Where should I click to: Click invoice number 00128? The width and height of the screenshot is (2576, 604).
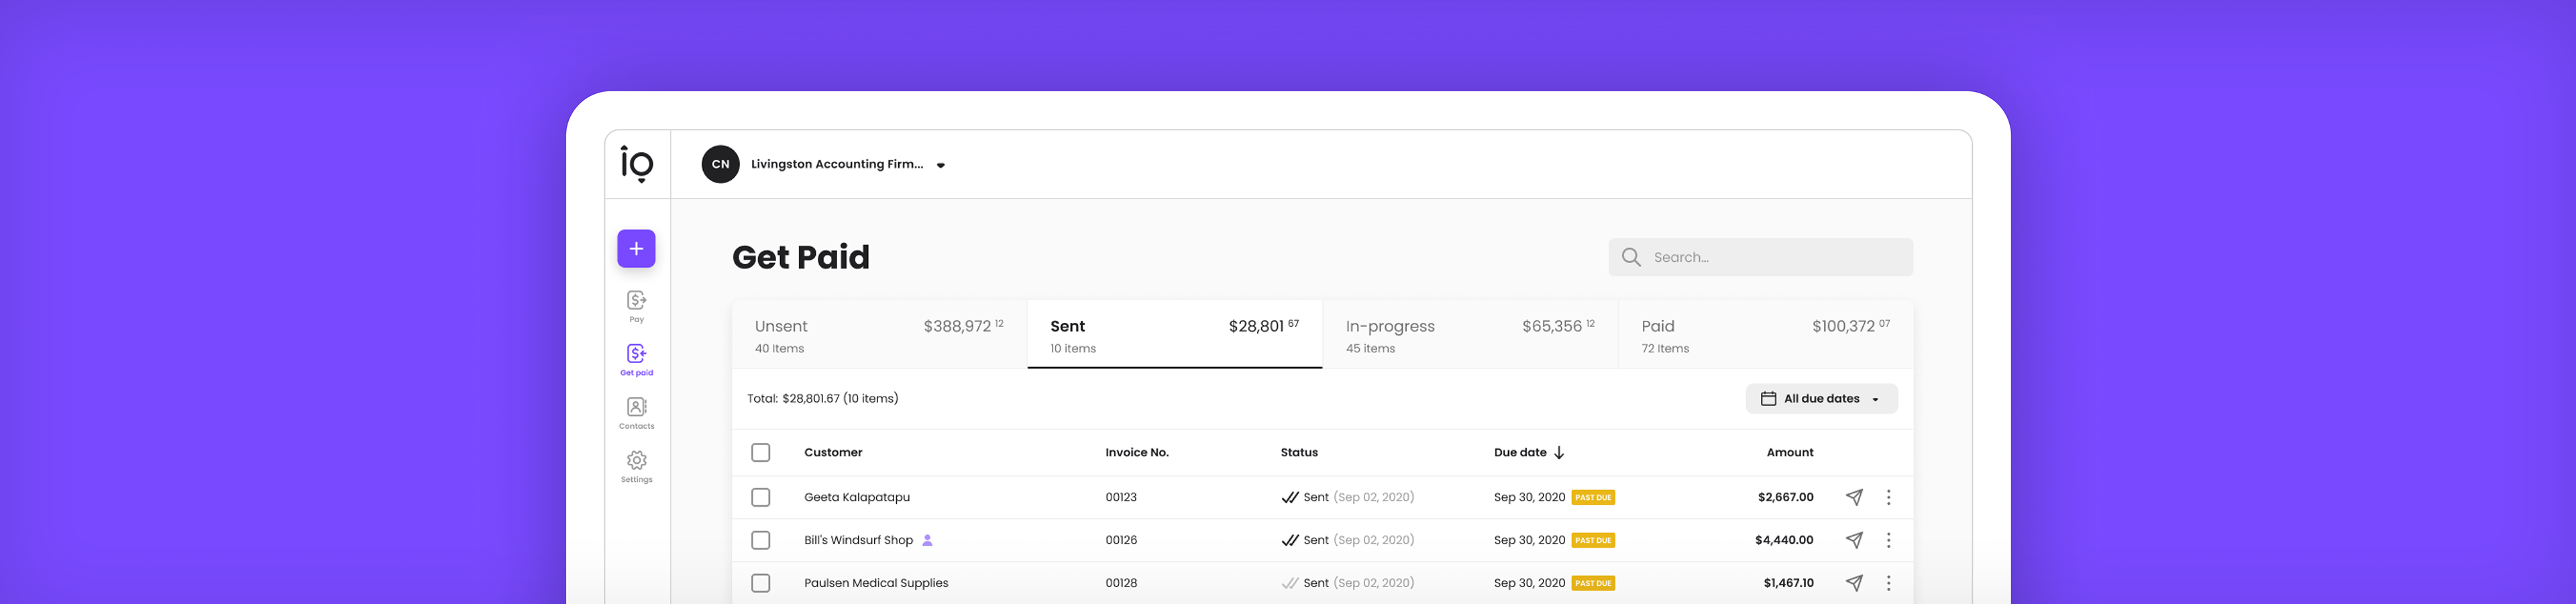pyautogui.click(x=1121, y=583)
